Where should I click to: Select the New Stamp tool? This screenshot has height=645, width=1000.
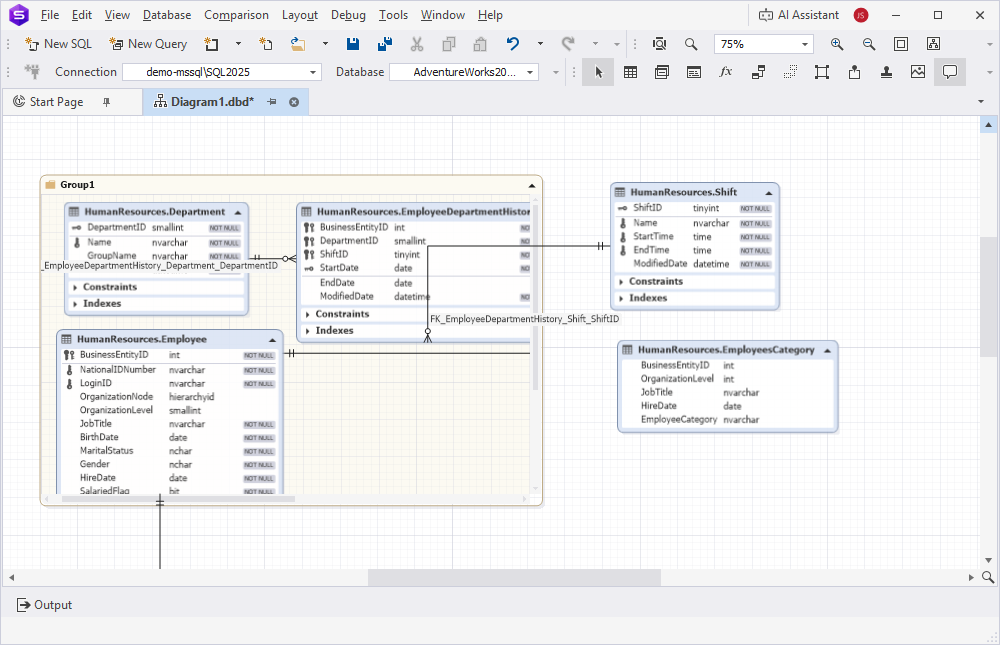(886, 72)
